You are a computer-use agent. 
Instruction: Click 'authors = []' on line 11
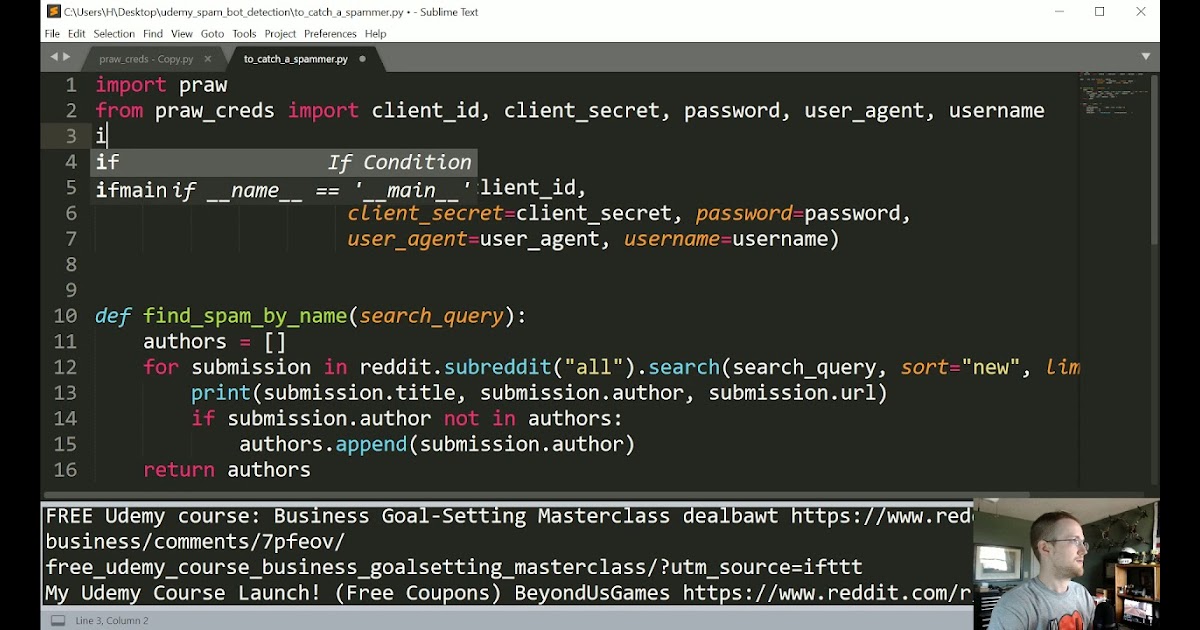(215, 342)
